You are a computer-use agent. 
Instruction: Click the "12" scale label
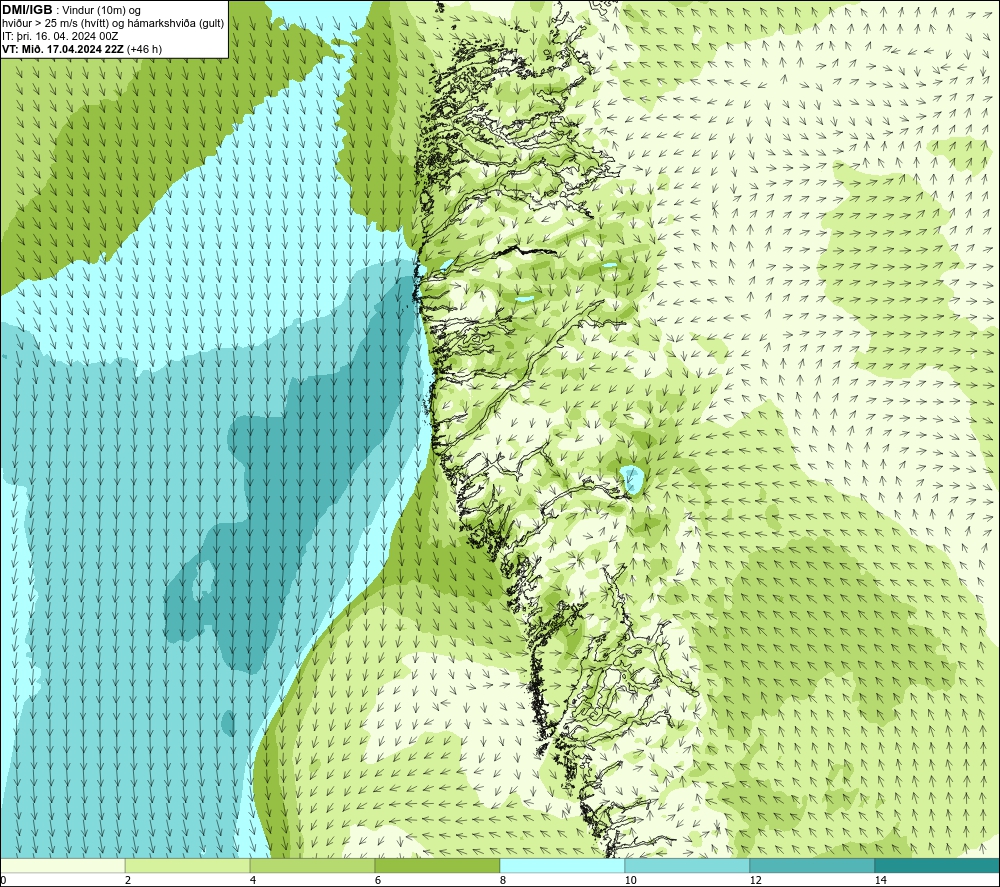pos(755,880)
